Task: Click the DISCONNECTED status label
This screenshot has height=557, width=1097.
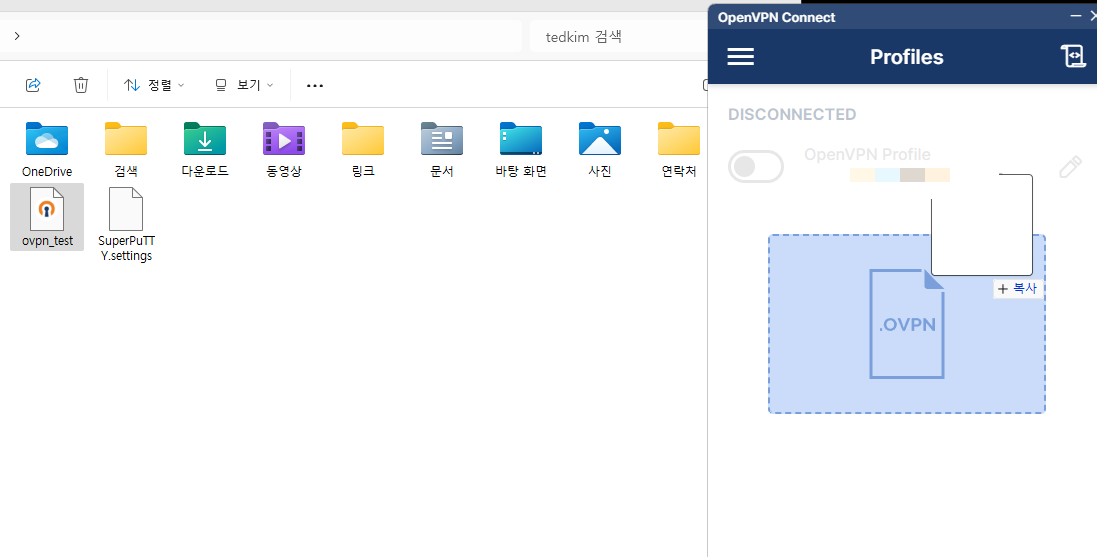Action: coord(792,114)
